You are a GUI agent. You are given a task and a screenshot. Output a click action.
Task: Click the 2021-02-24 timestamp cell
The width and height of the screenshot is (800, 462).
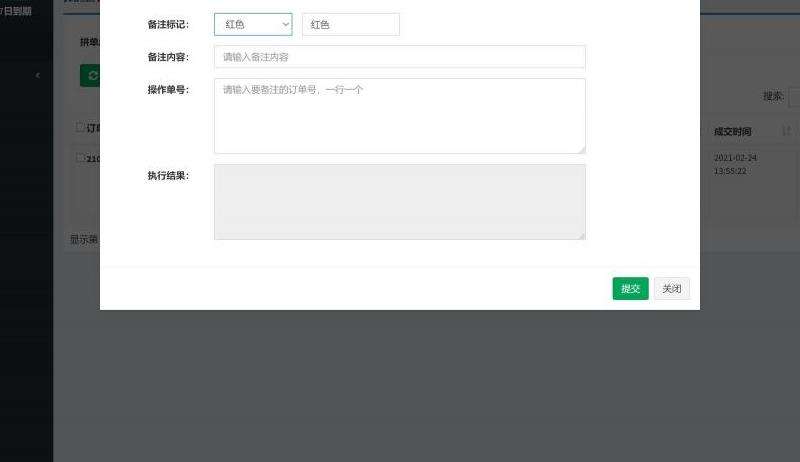click(735, 164)
